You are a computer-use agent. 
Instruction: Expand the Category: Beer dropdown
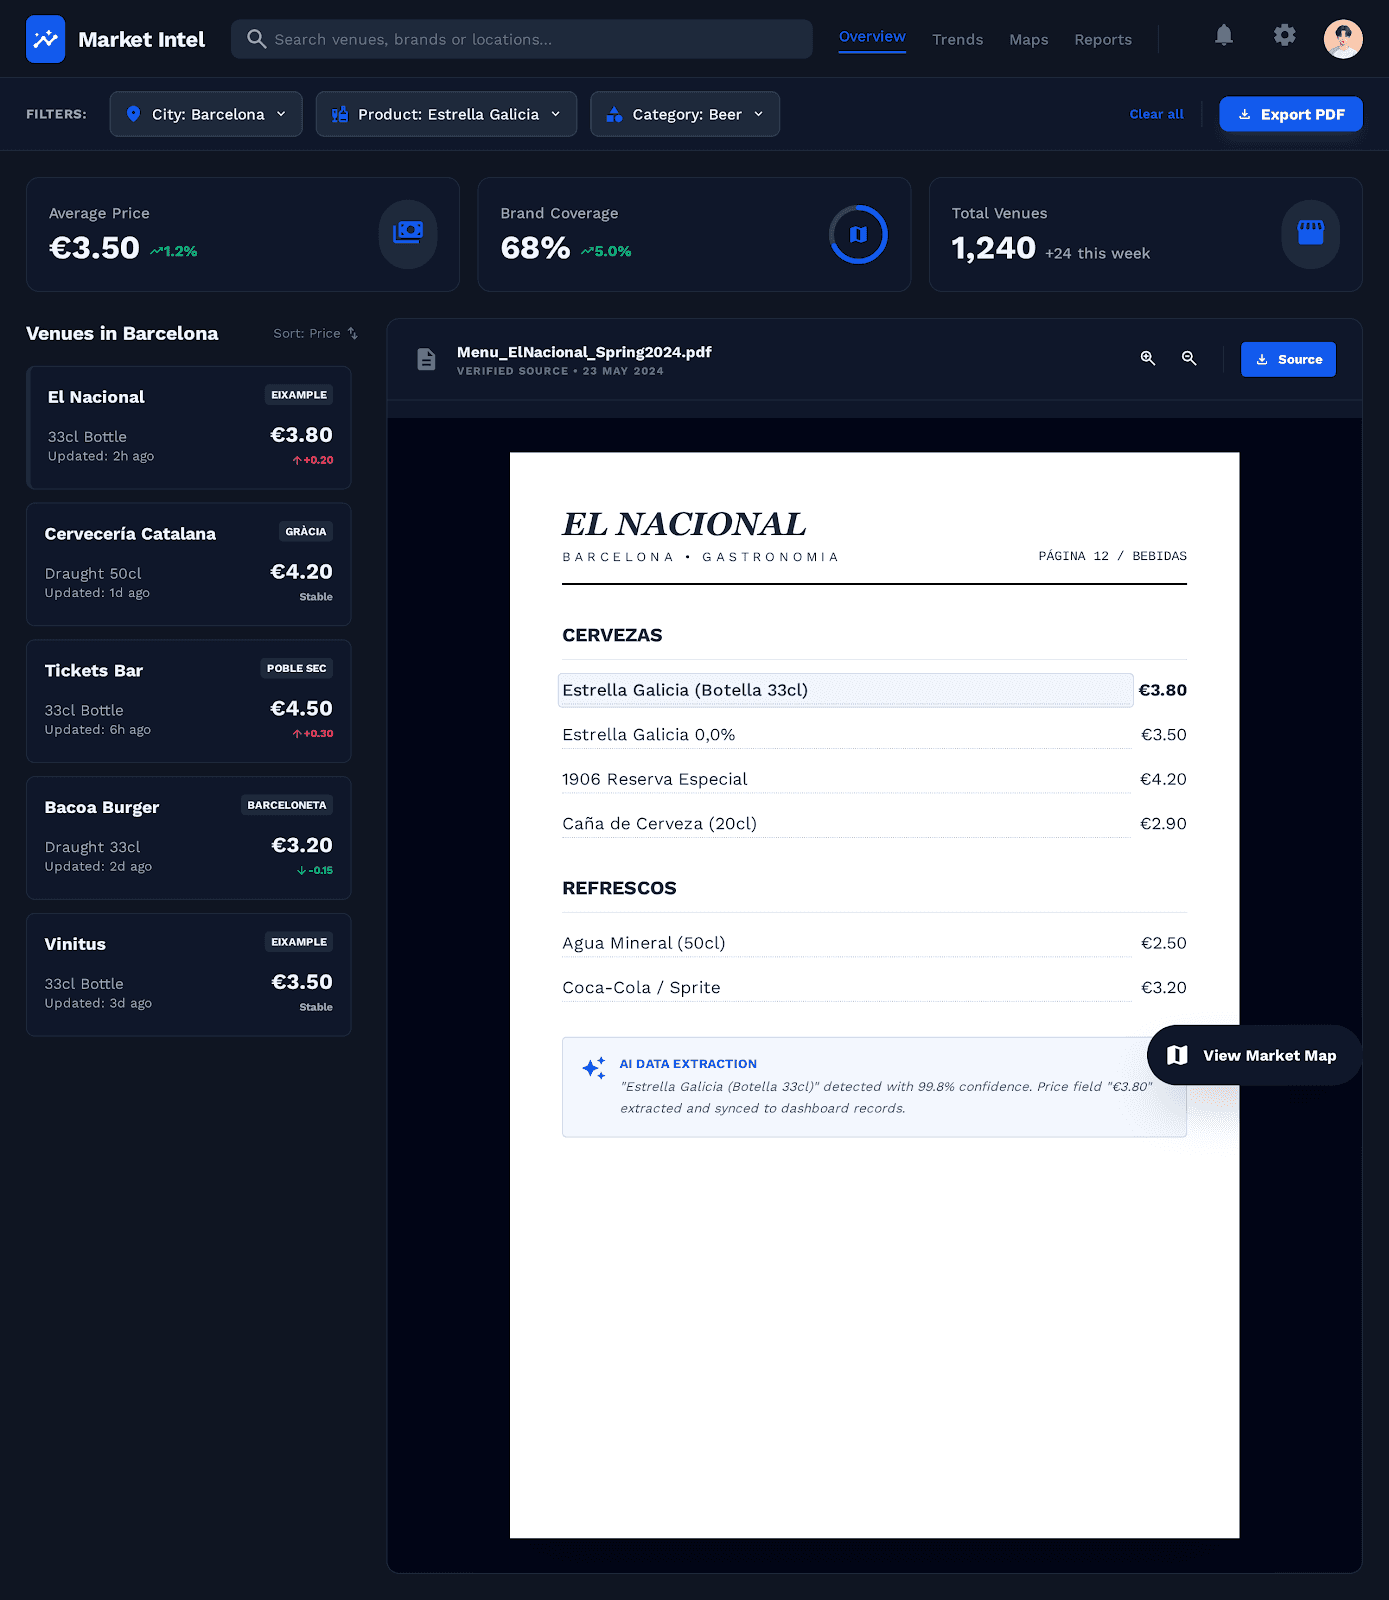[x=685, y=114]
